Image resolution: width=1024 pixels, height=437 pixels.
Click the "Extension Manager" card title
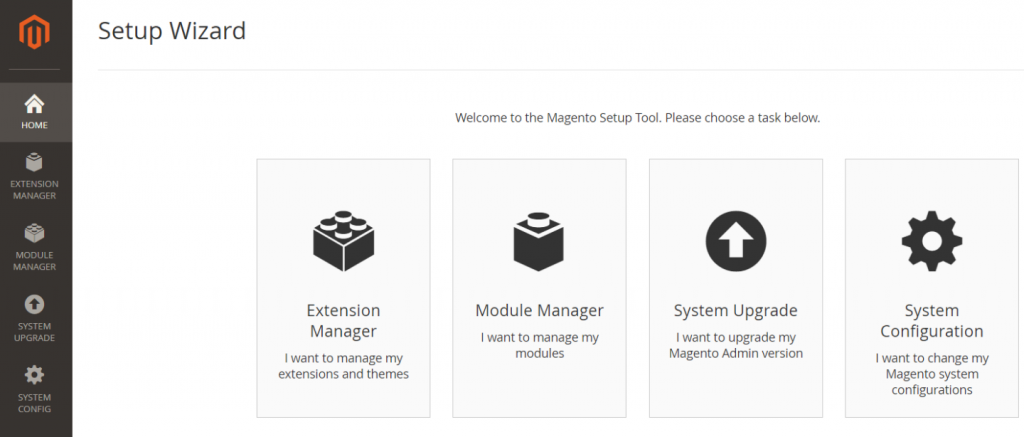343,321
